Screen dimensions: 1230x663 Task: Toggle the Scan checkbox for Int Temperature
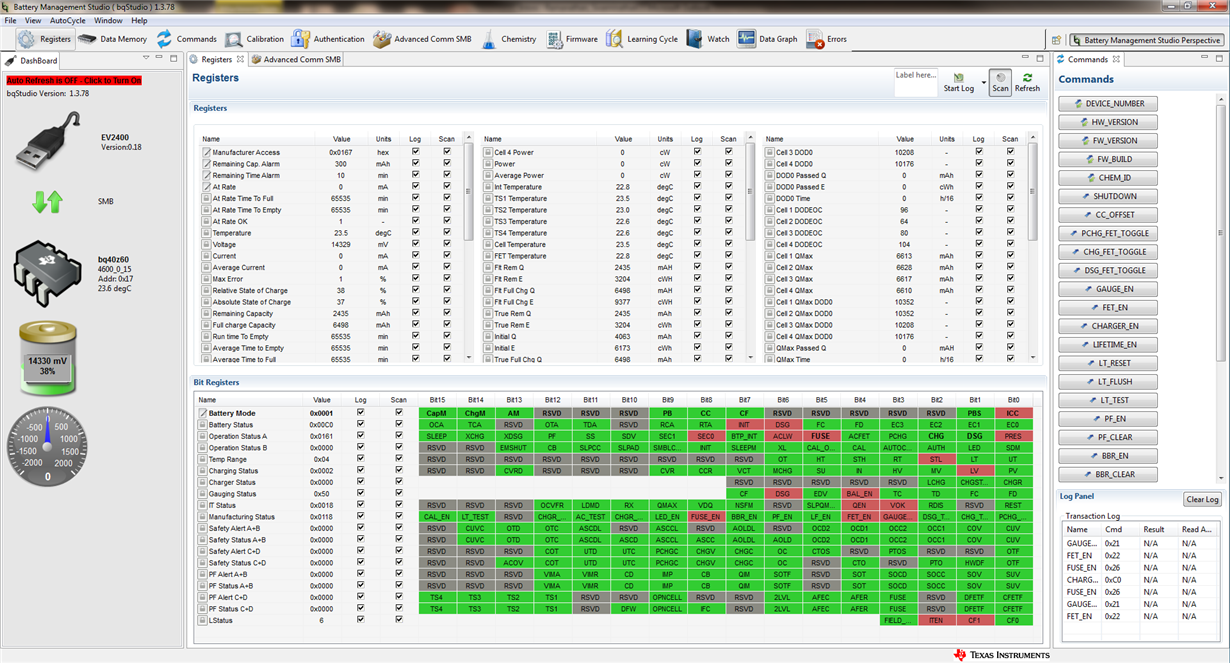pyautogui.click(x=729, y=187)
